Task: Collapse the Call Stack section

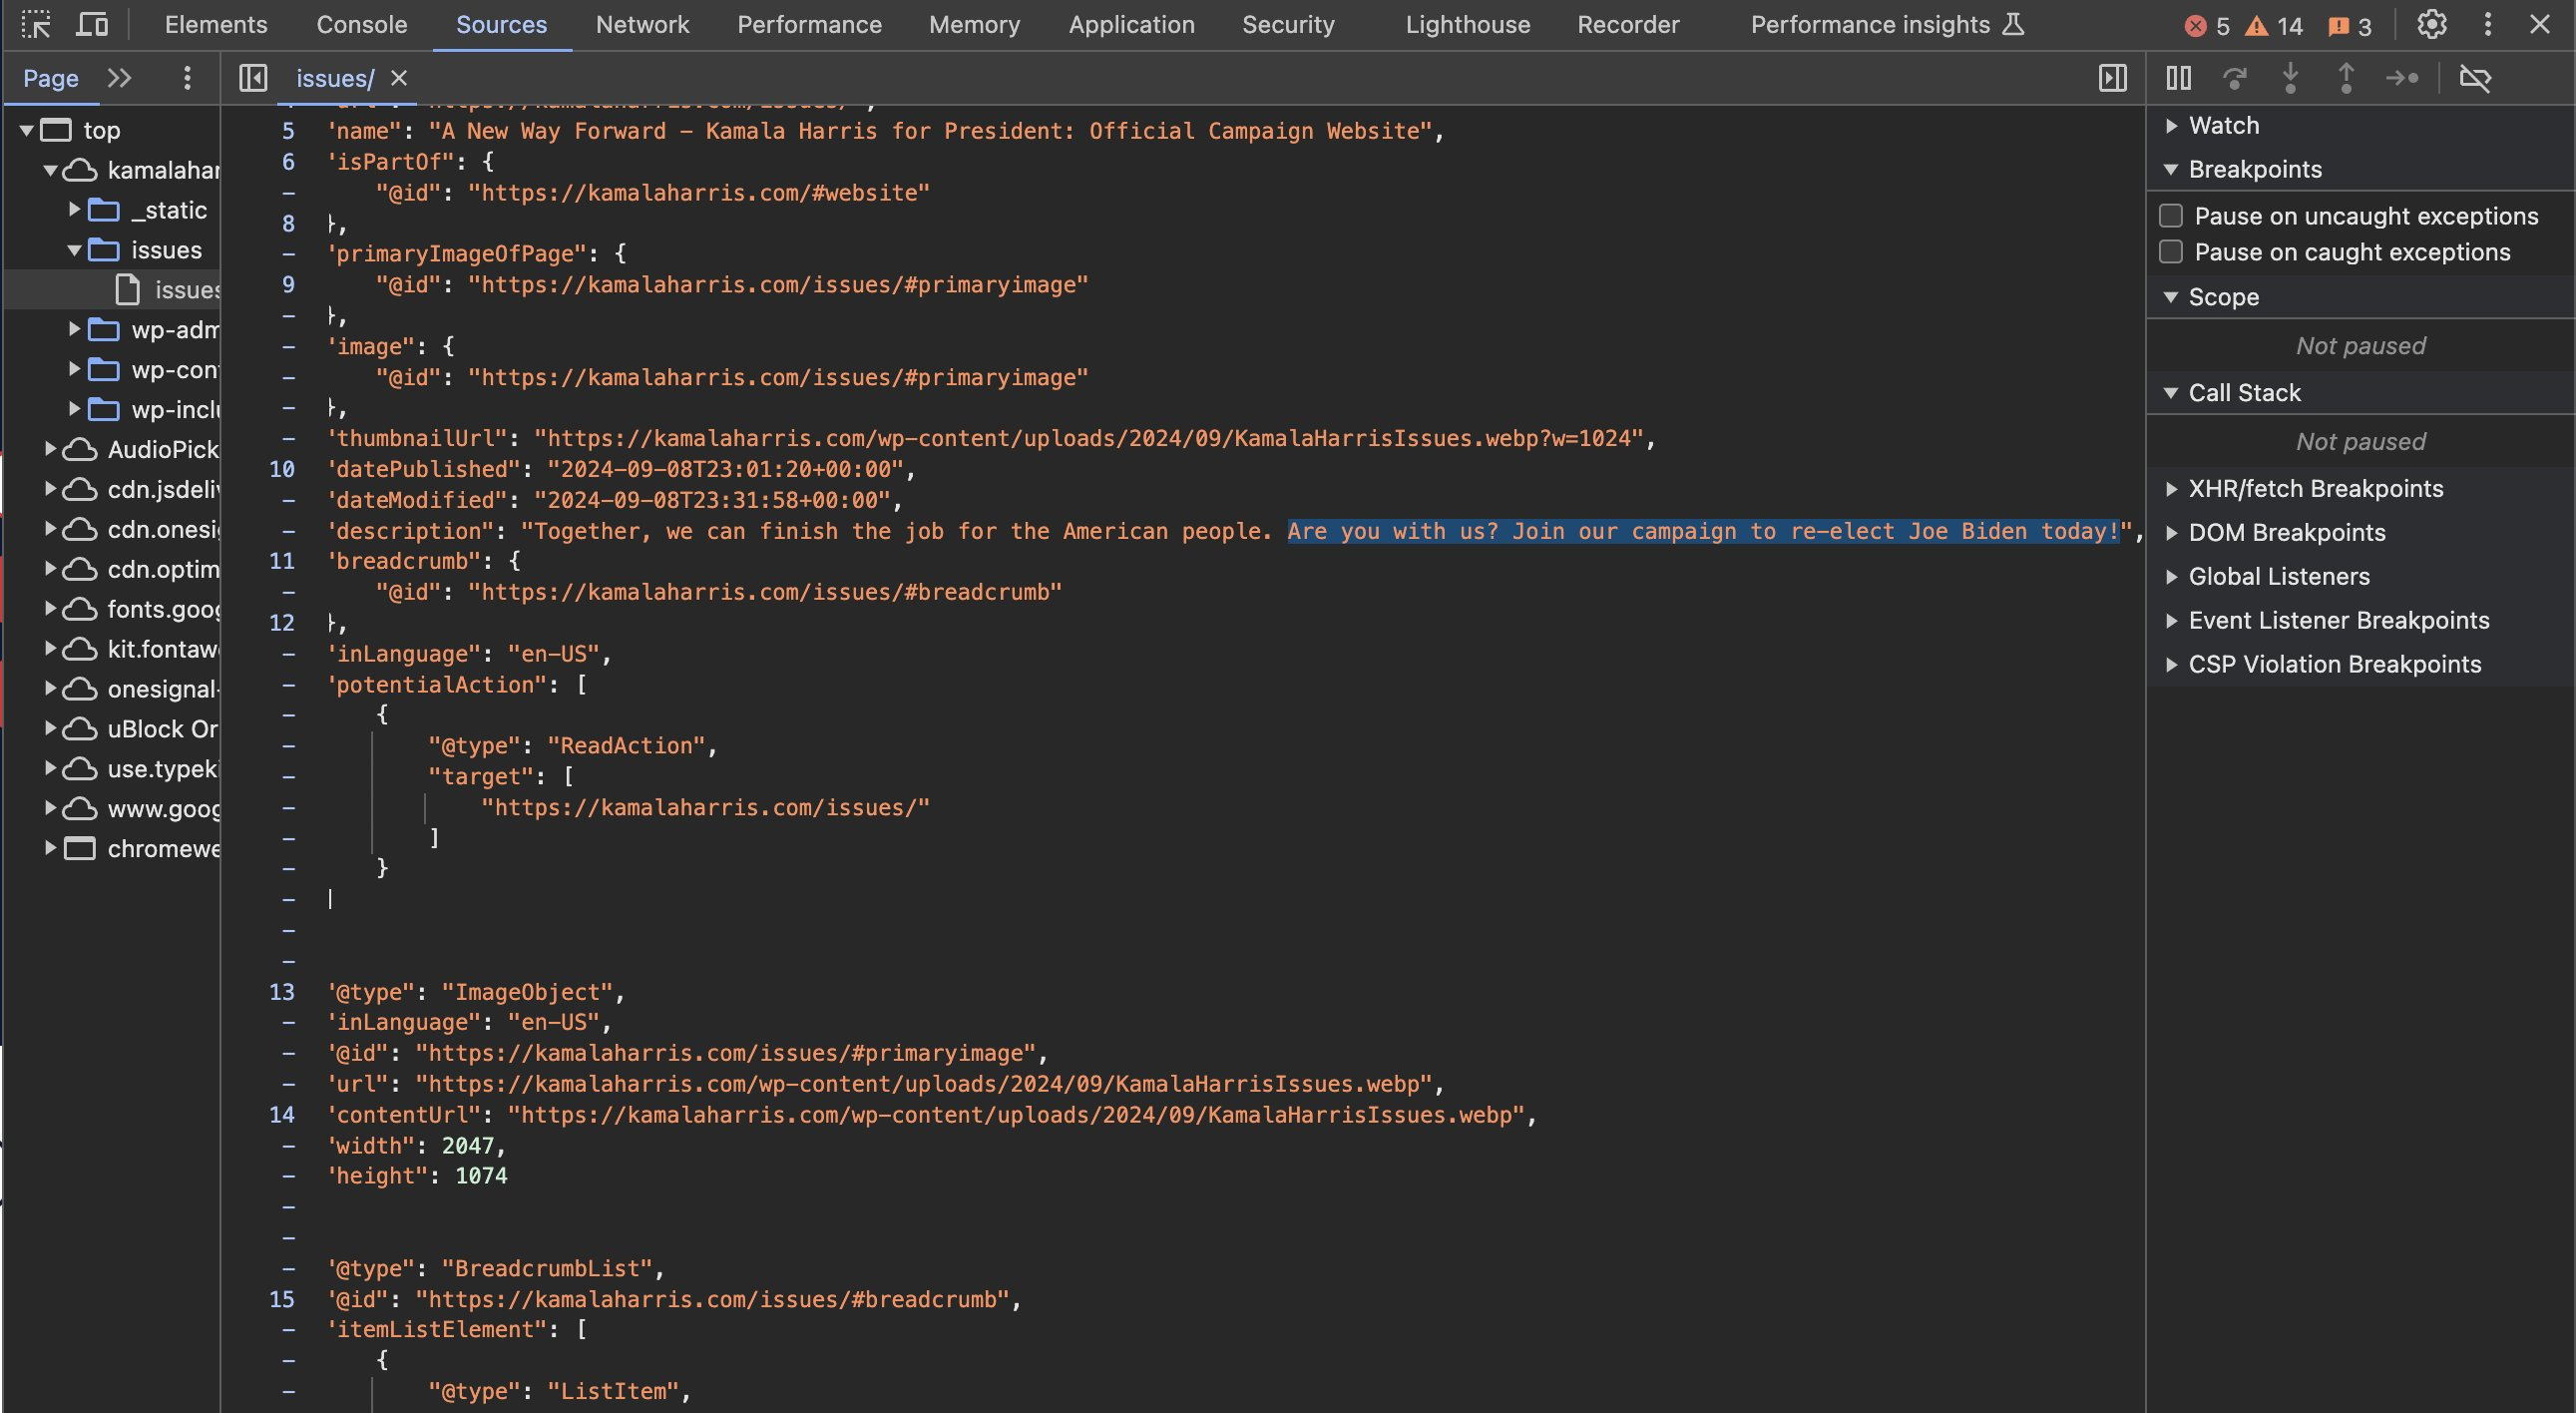Action: [2171, 393]
